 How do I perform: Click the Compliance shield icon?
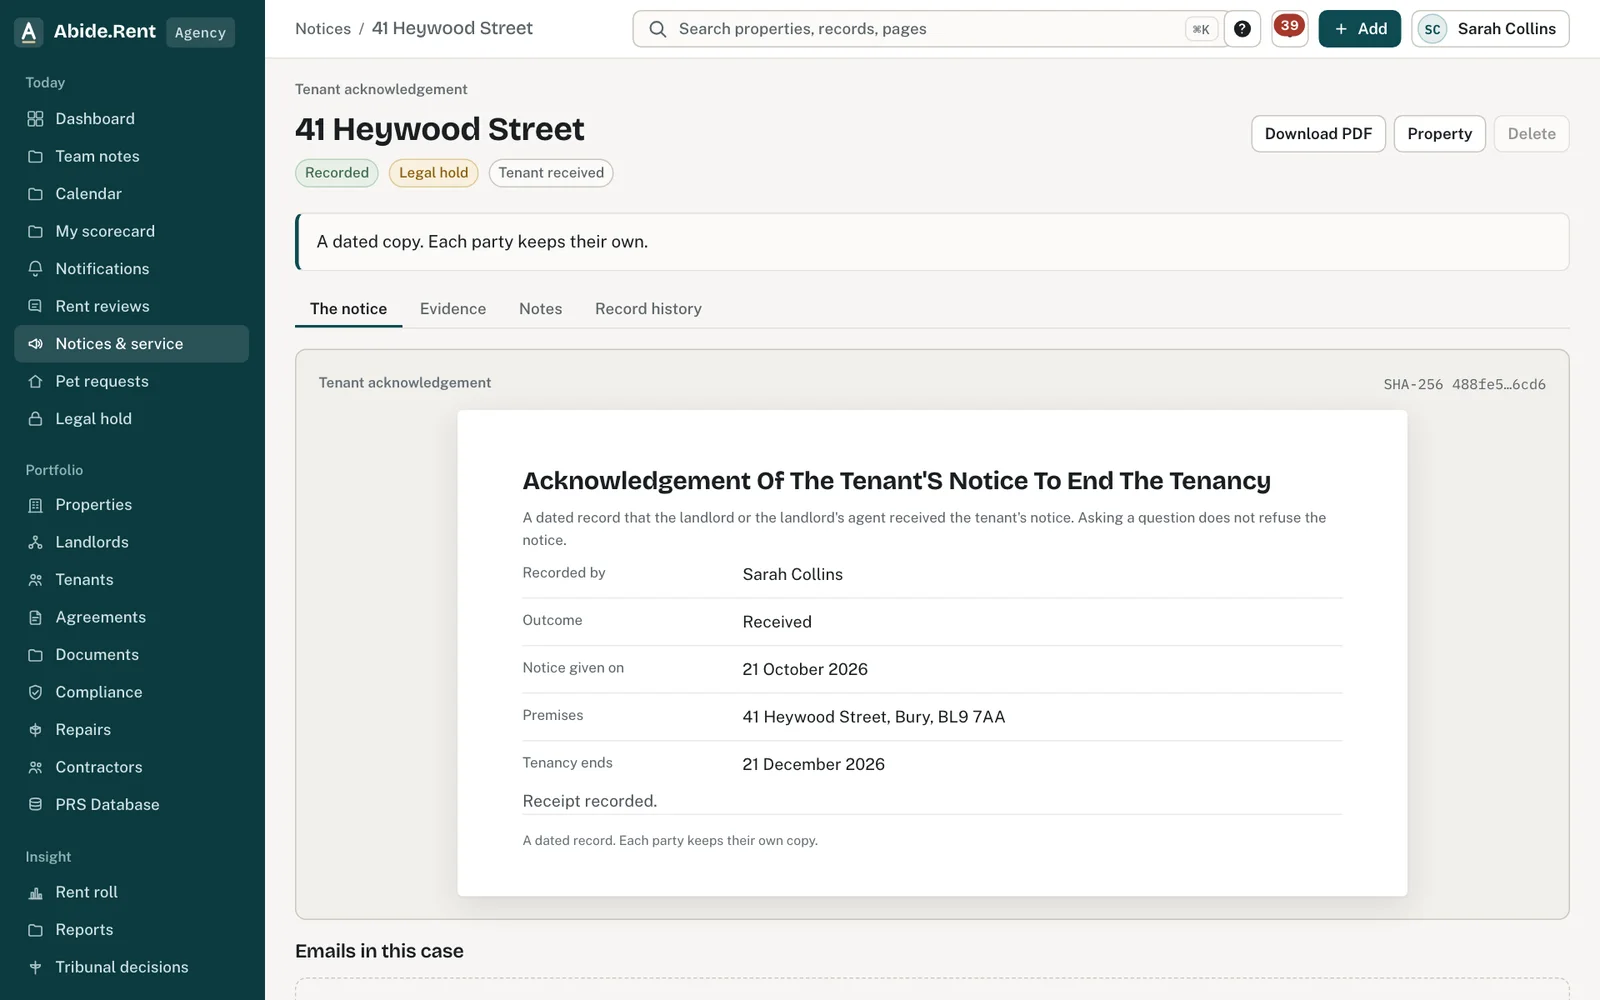click(x=35, y=692)
